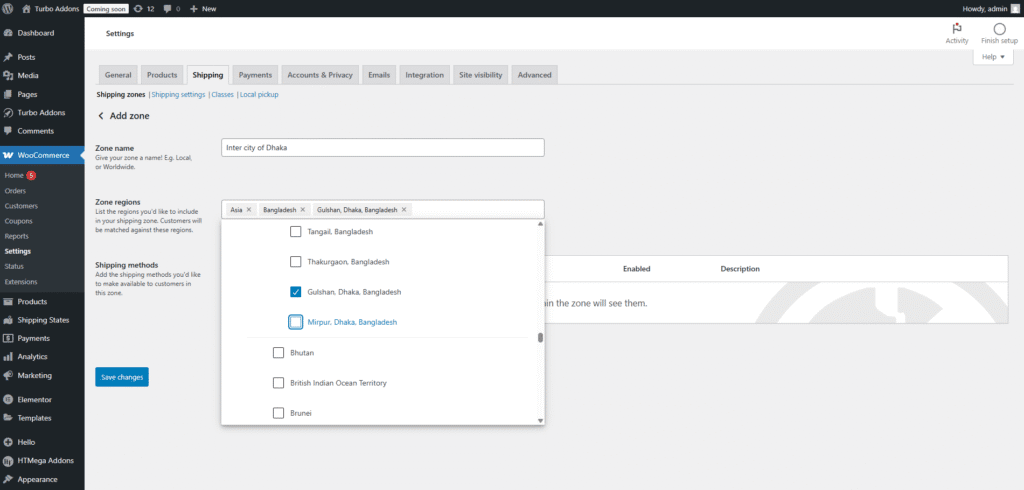This screenshot has width=1024, height=490.
Task: Expand the Help dropdown
Action: coord(993,57)
